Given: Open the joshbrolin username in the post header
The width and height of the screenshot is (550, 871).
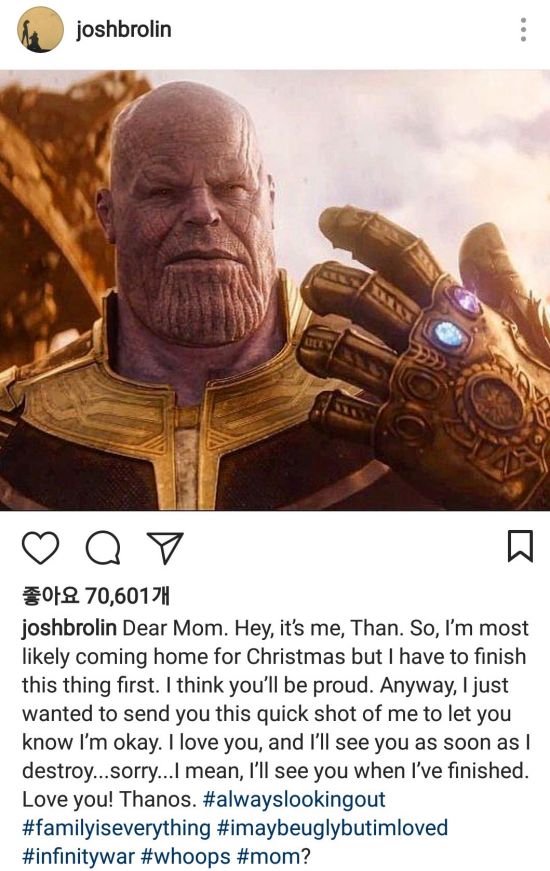Looking at the screenshot, I should (x=123, y=29).
